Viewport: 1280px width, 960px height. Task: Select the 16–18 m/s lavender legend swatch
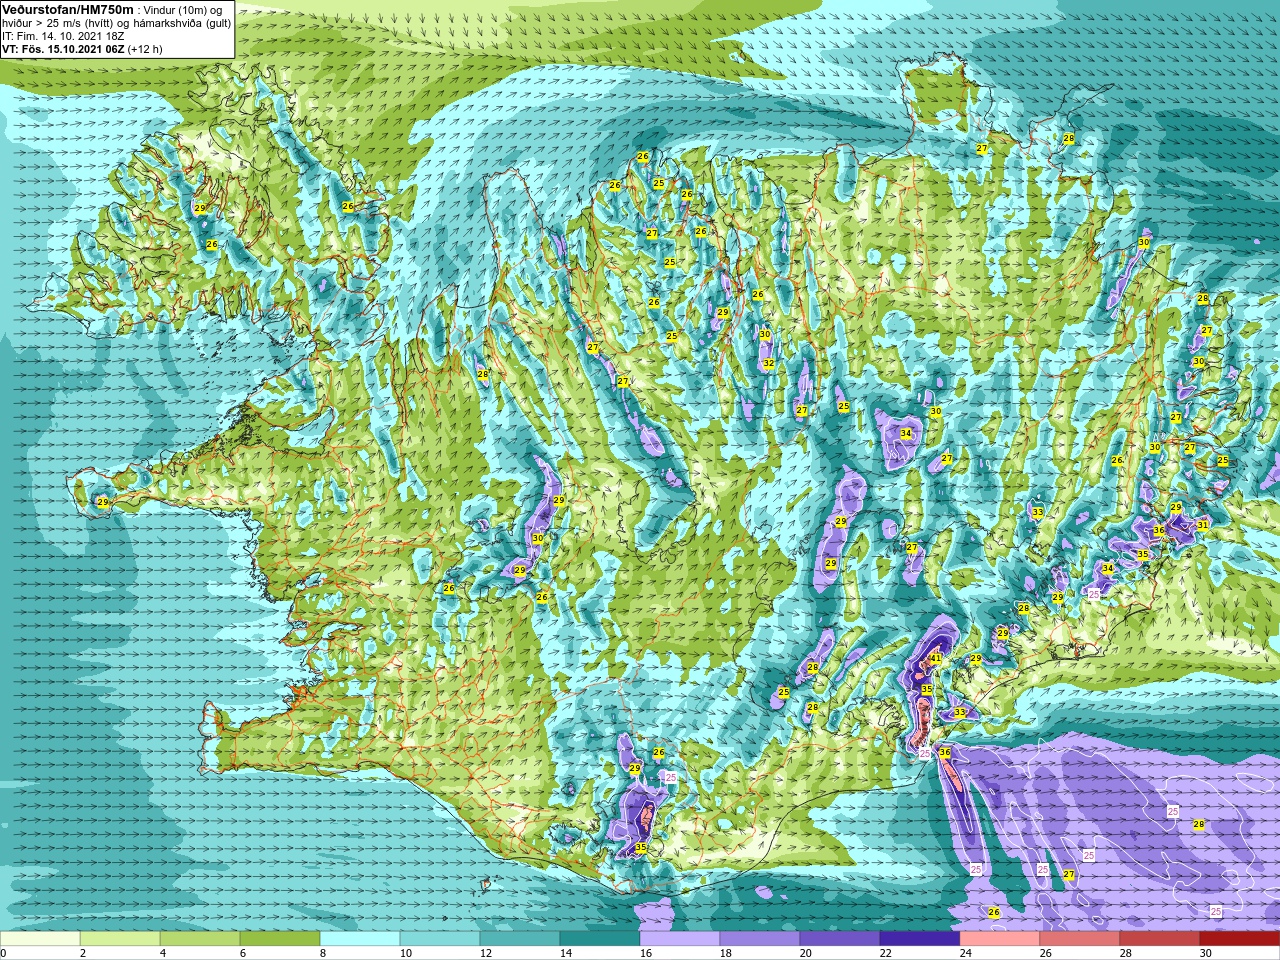coord(680,939)
